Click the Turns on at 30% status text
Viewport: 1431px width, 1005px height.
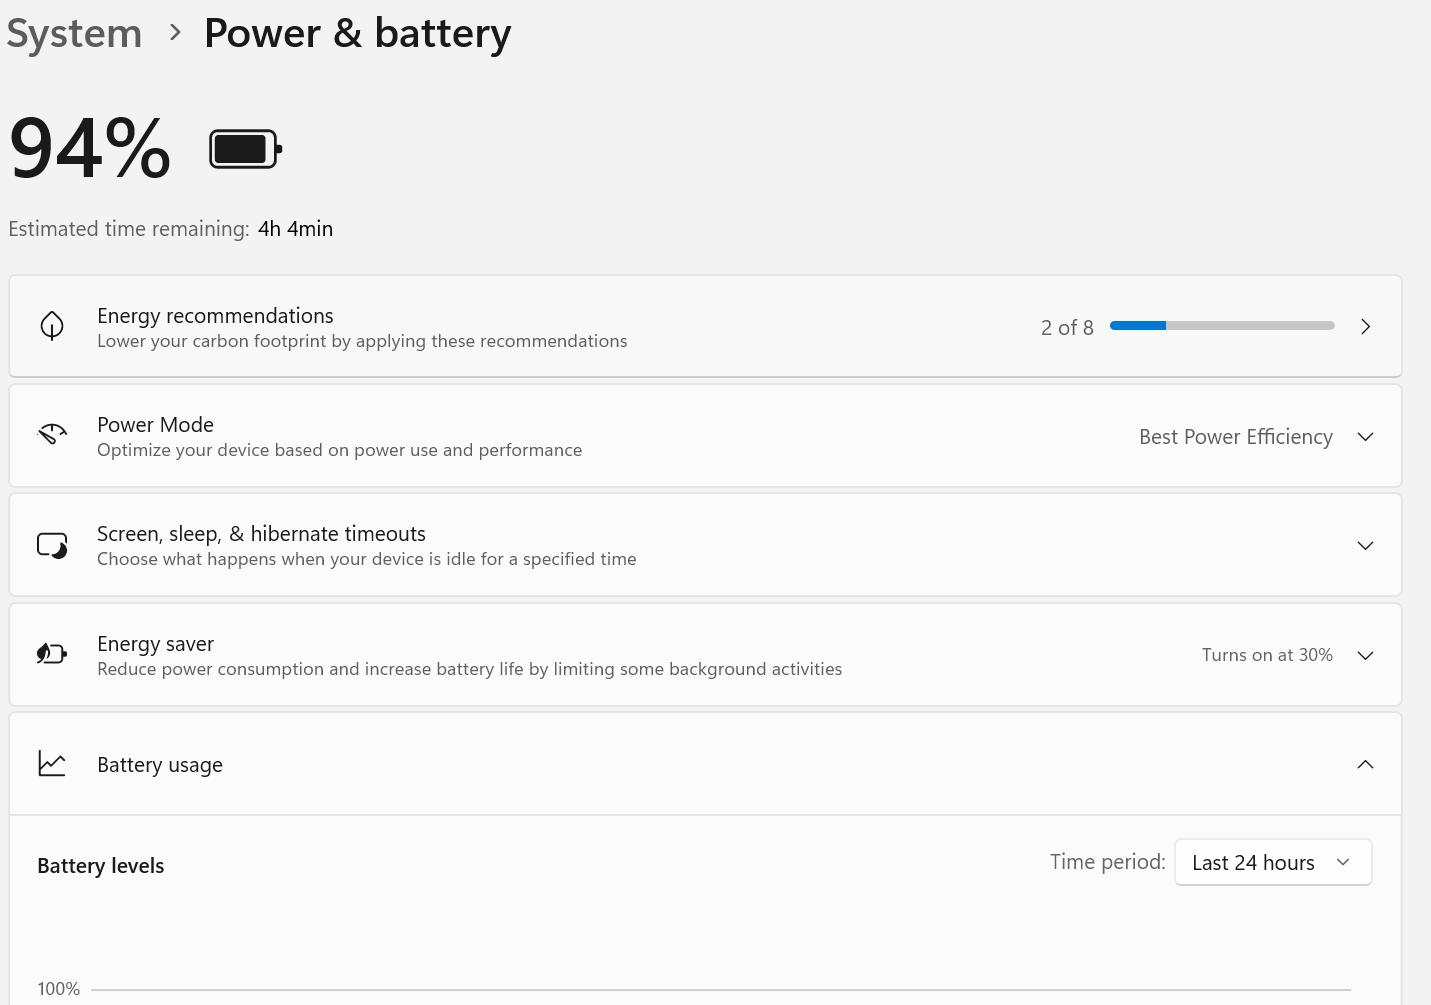[1267, 655]
